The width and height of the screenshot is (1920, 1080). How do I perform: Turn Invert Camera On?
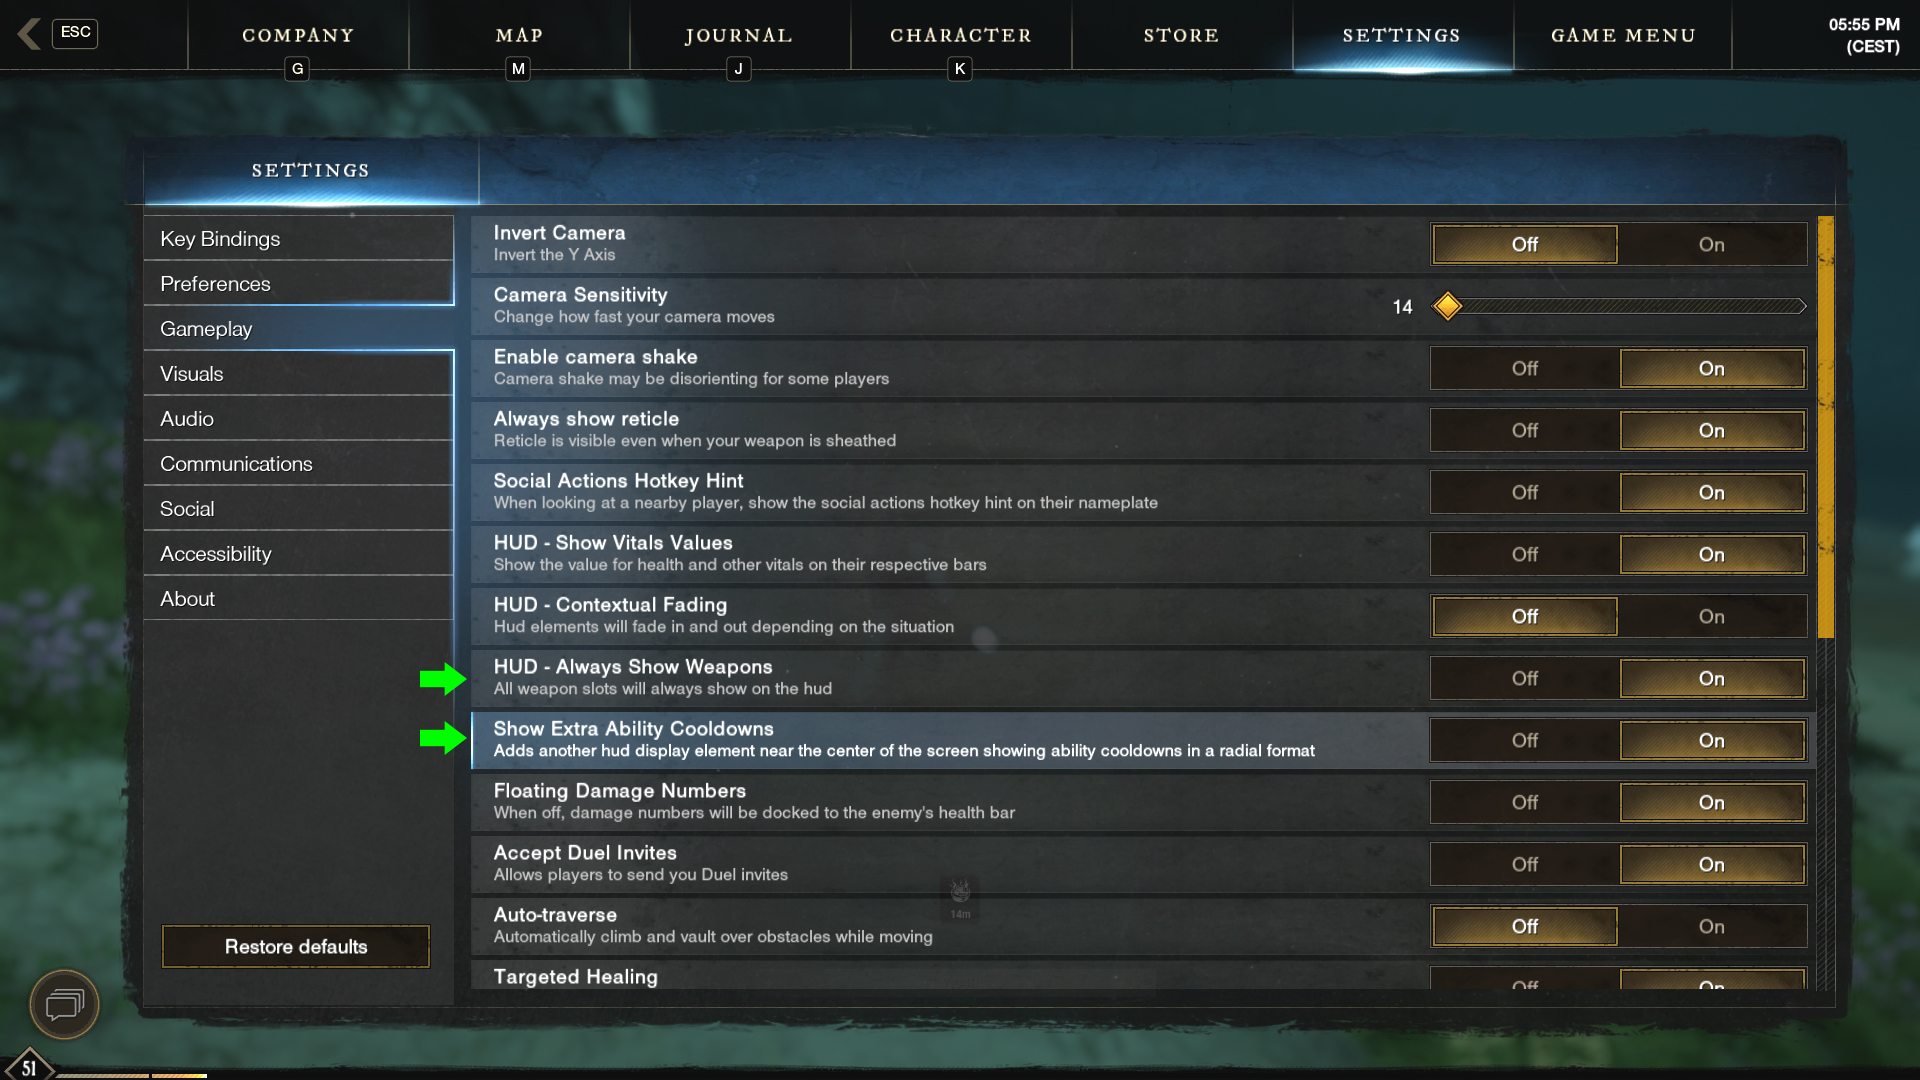click(1711, 245)
